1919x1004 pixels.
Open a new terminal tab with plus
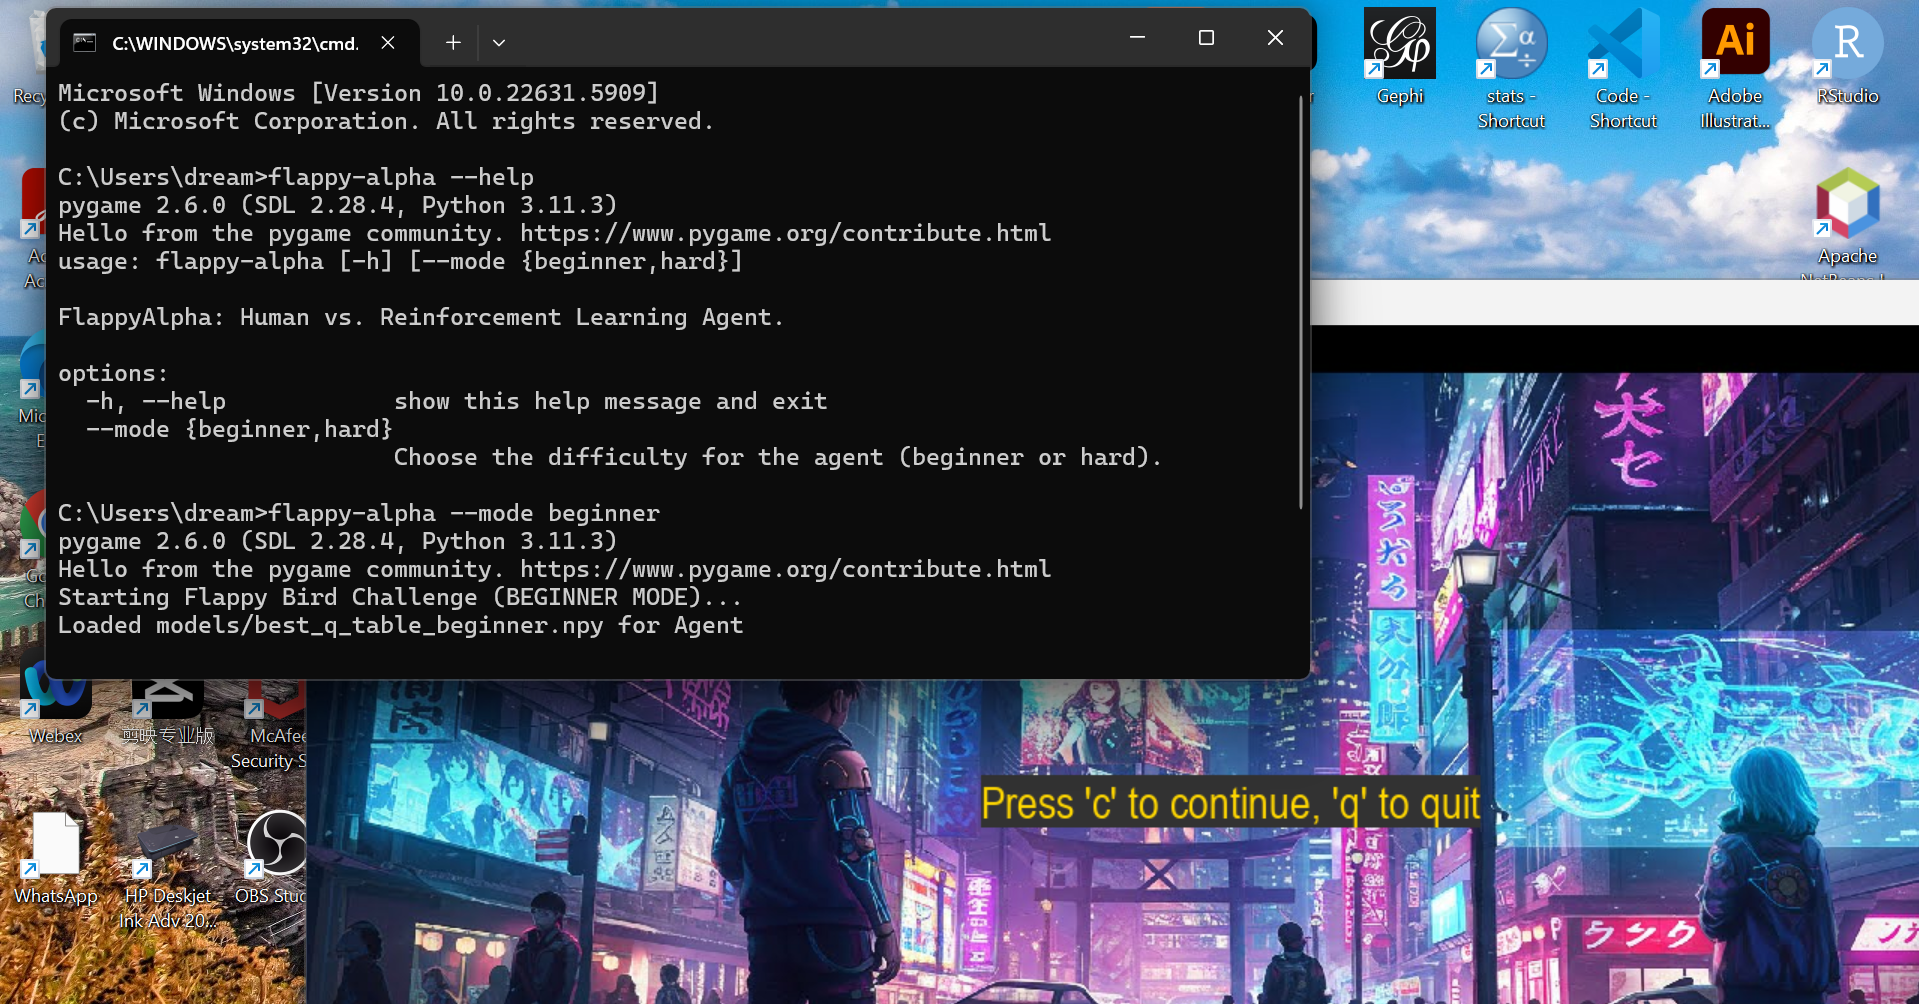click(x=453, y=42)
